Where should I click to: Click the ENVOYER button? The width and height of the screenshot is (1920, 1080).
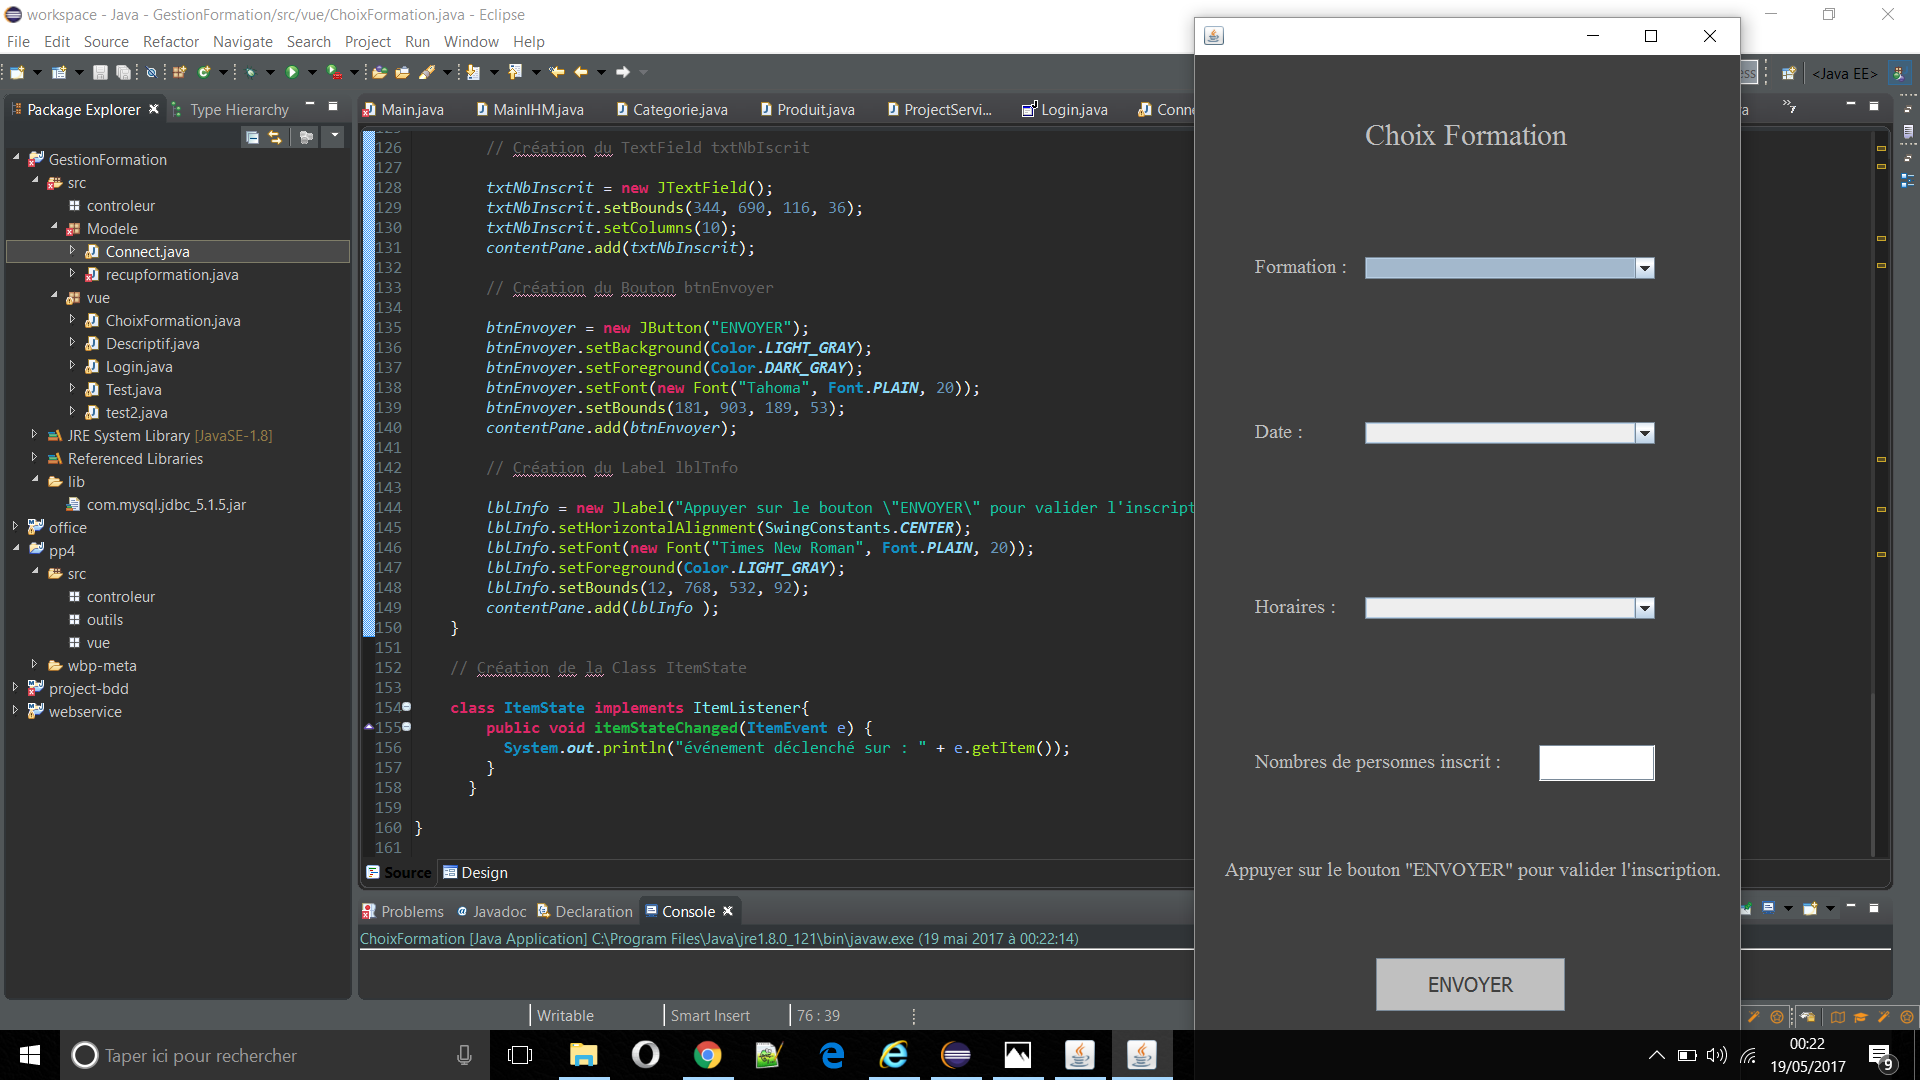tap(1470, 985)
